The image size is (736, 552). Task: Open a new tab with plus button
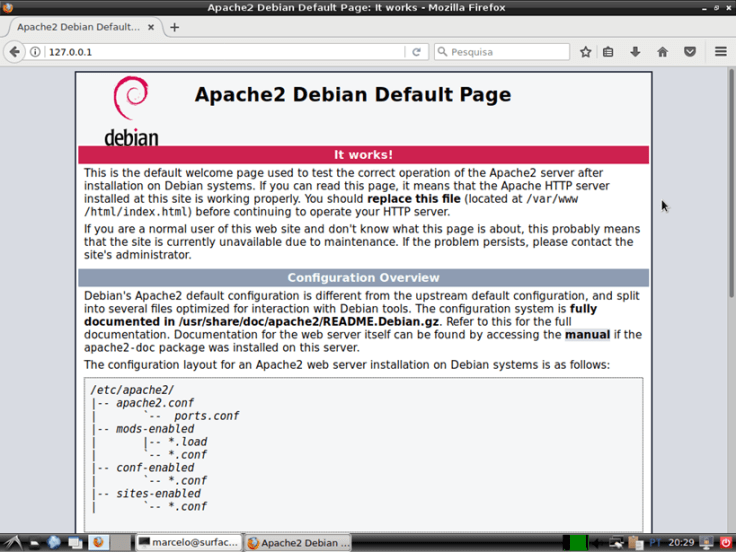pyautogui.click(x=174, y=27)
